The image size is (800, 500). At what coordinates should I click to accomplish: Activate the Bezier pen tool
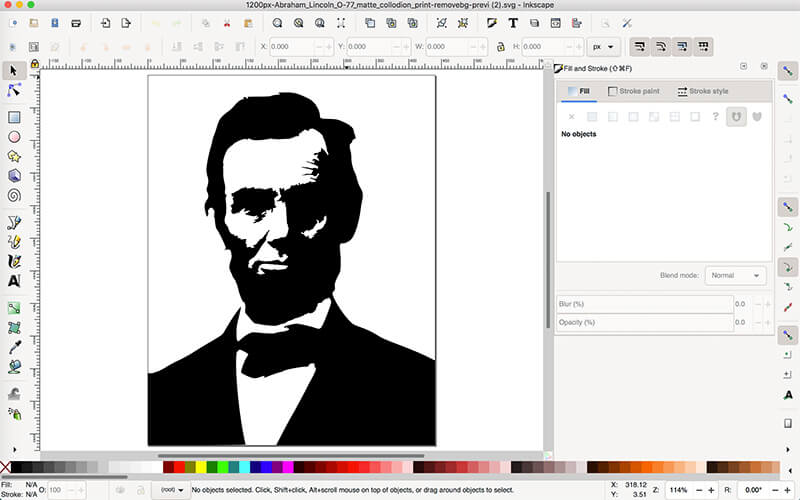pyautogui.click(x=14, y=222)
